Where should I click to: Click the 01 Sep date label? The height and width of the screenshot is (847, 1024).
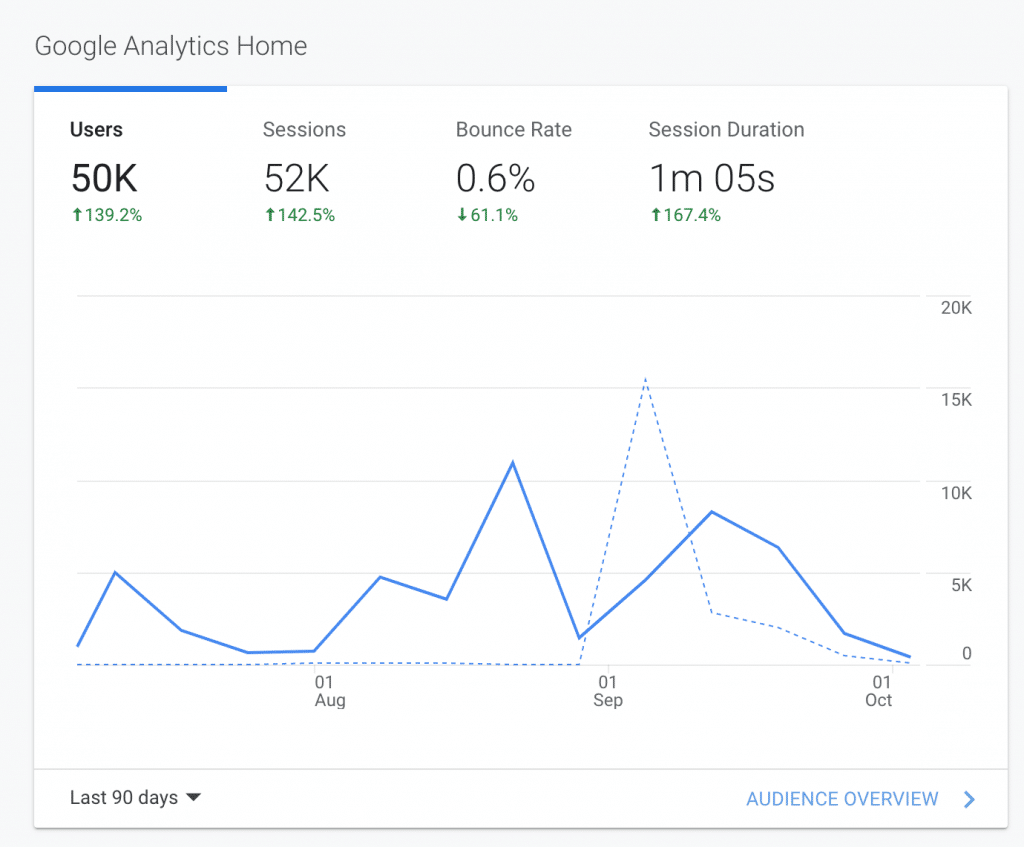click(608, 691)
